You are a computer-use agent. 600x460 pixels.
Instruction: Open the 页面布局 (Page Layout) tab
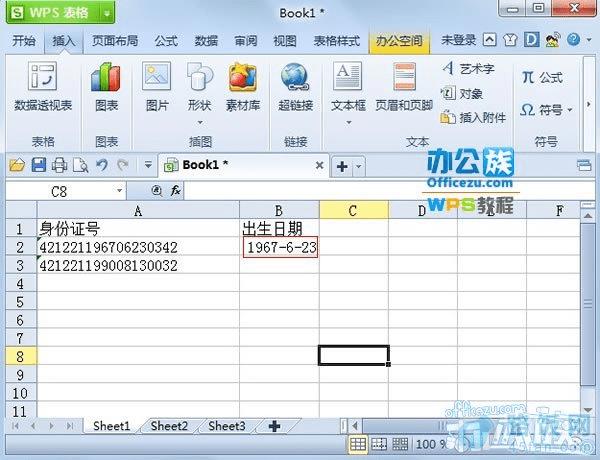pyautogui.click(x=115, y=41)
